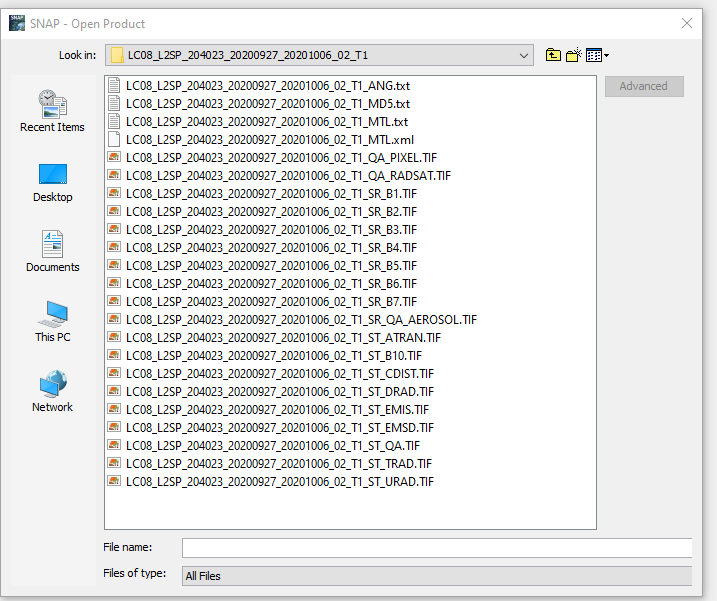
Task: Open Network shortcut
Action: click(52, 392)
